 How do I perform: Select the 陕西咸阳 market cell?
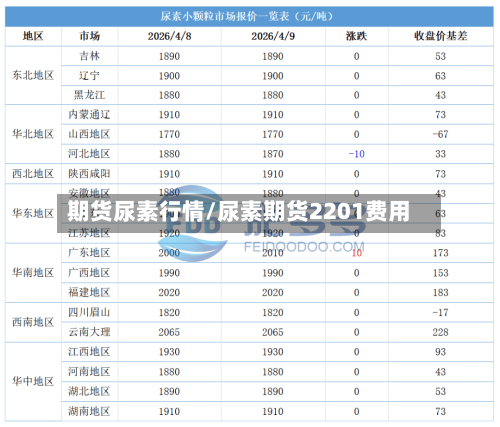point(89,174)
